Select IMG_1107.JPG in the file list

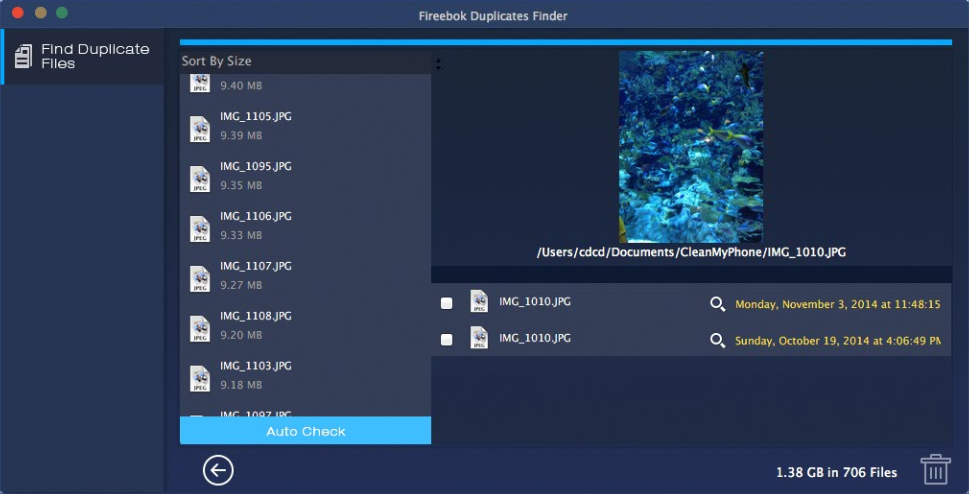click(x=305, y=276)
